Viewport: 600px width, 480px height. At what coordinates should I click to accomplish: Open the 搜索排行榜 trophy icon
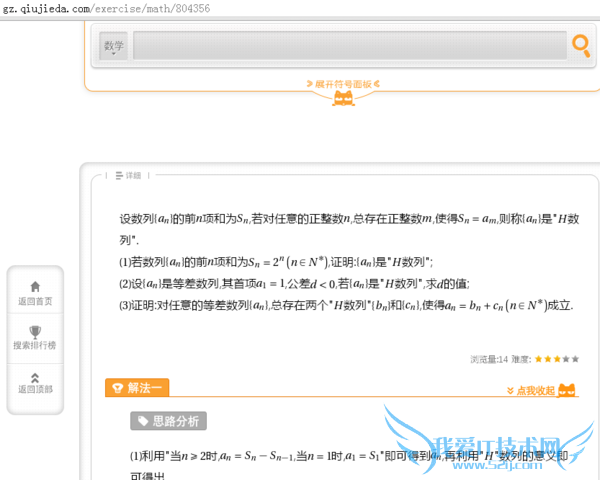tap(35, 331)
